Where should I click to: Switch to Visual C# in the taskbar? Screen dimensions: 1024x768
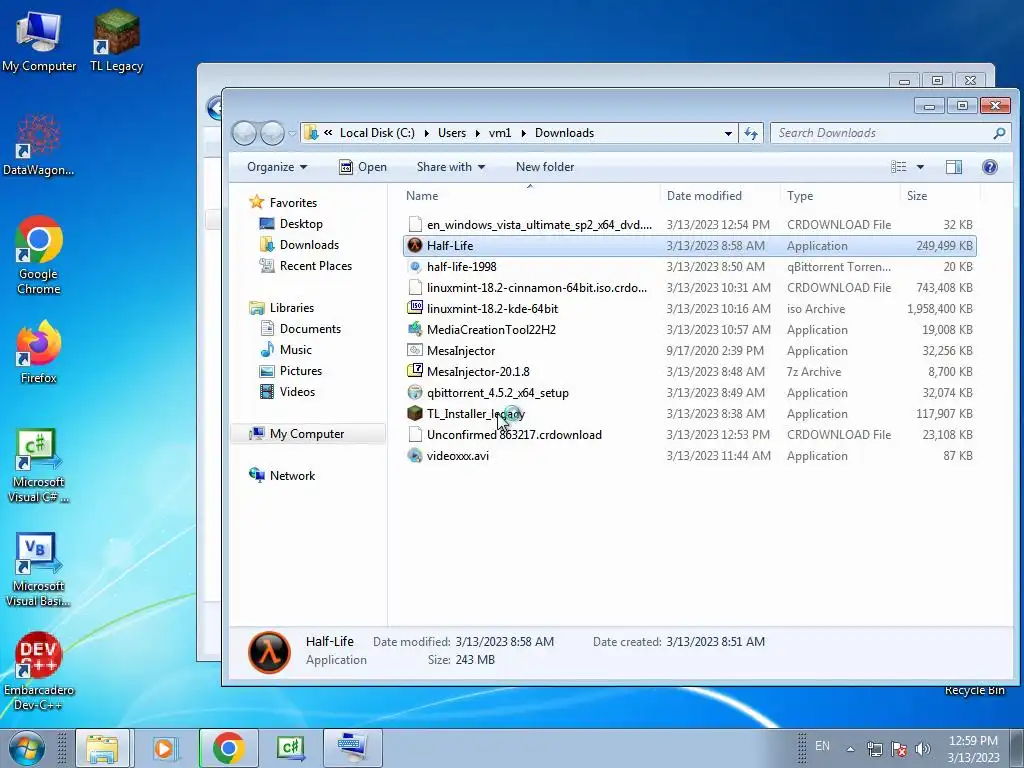[291, 748]
